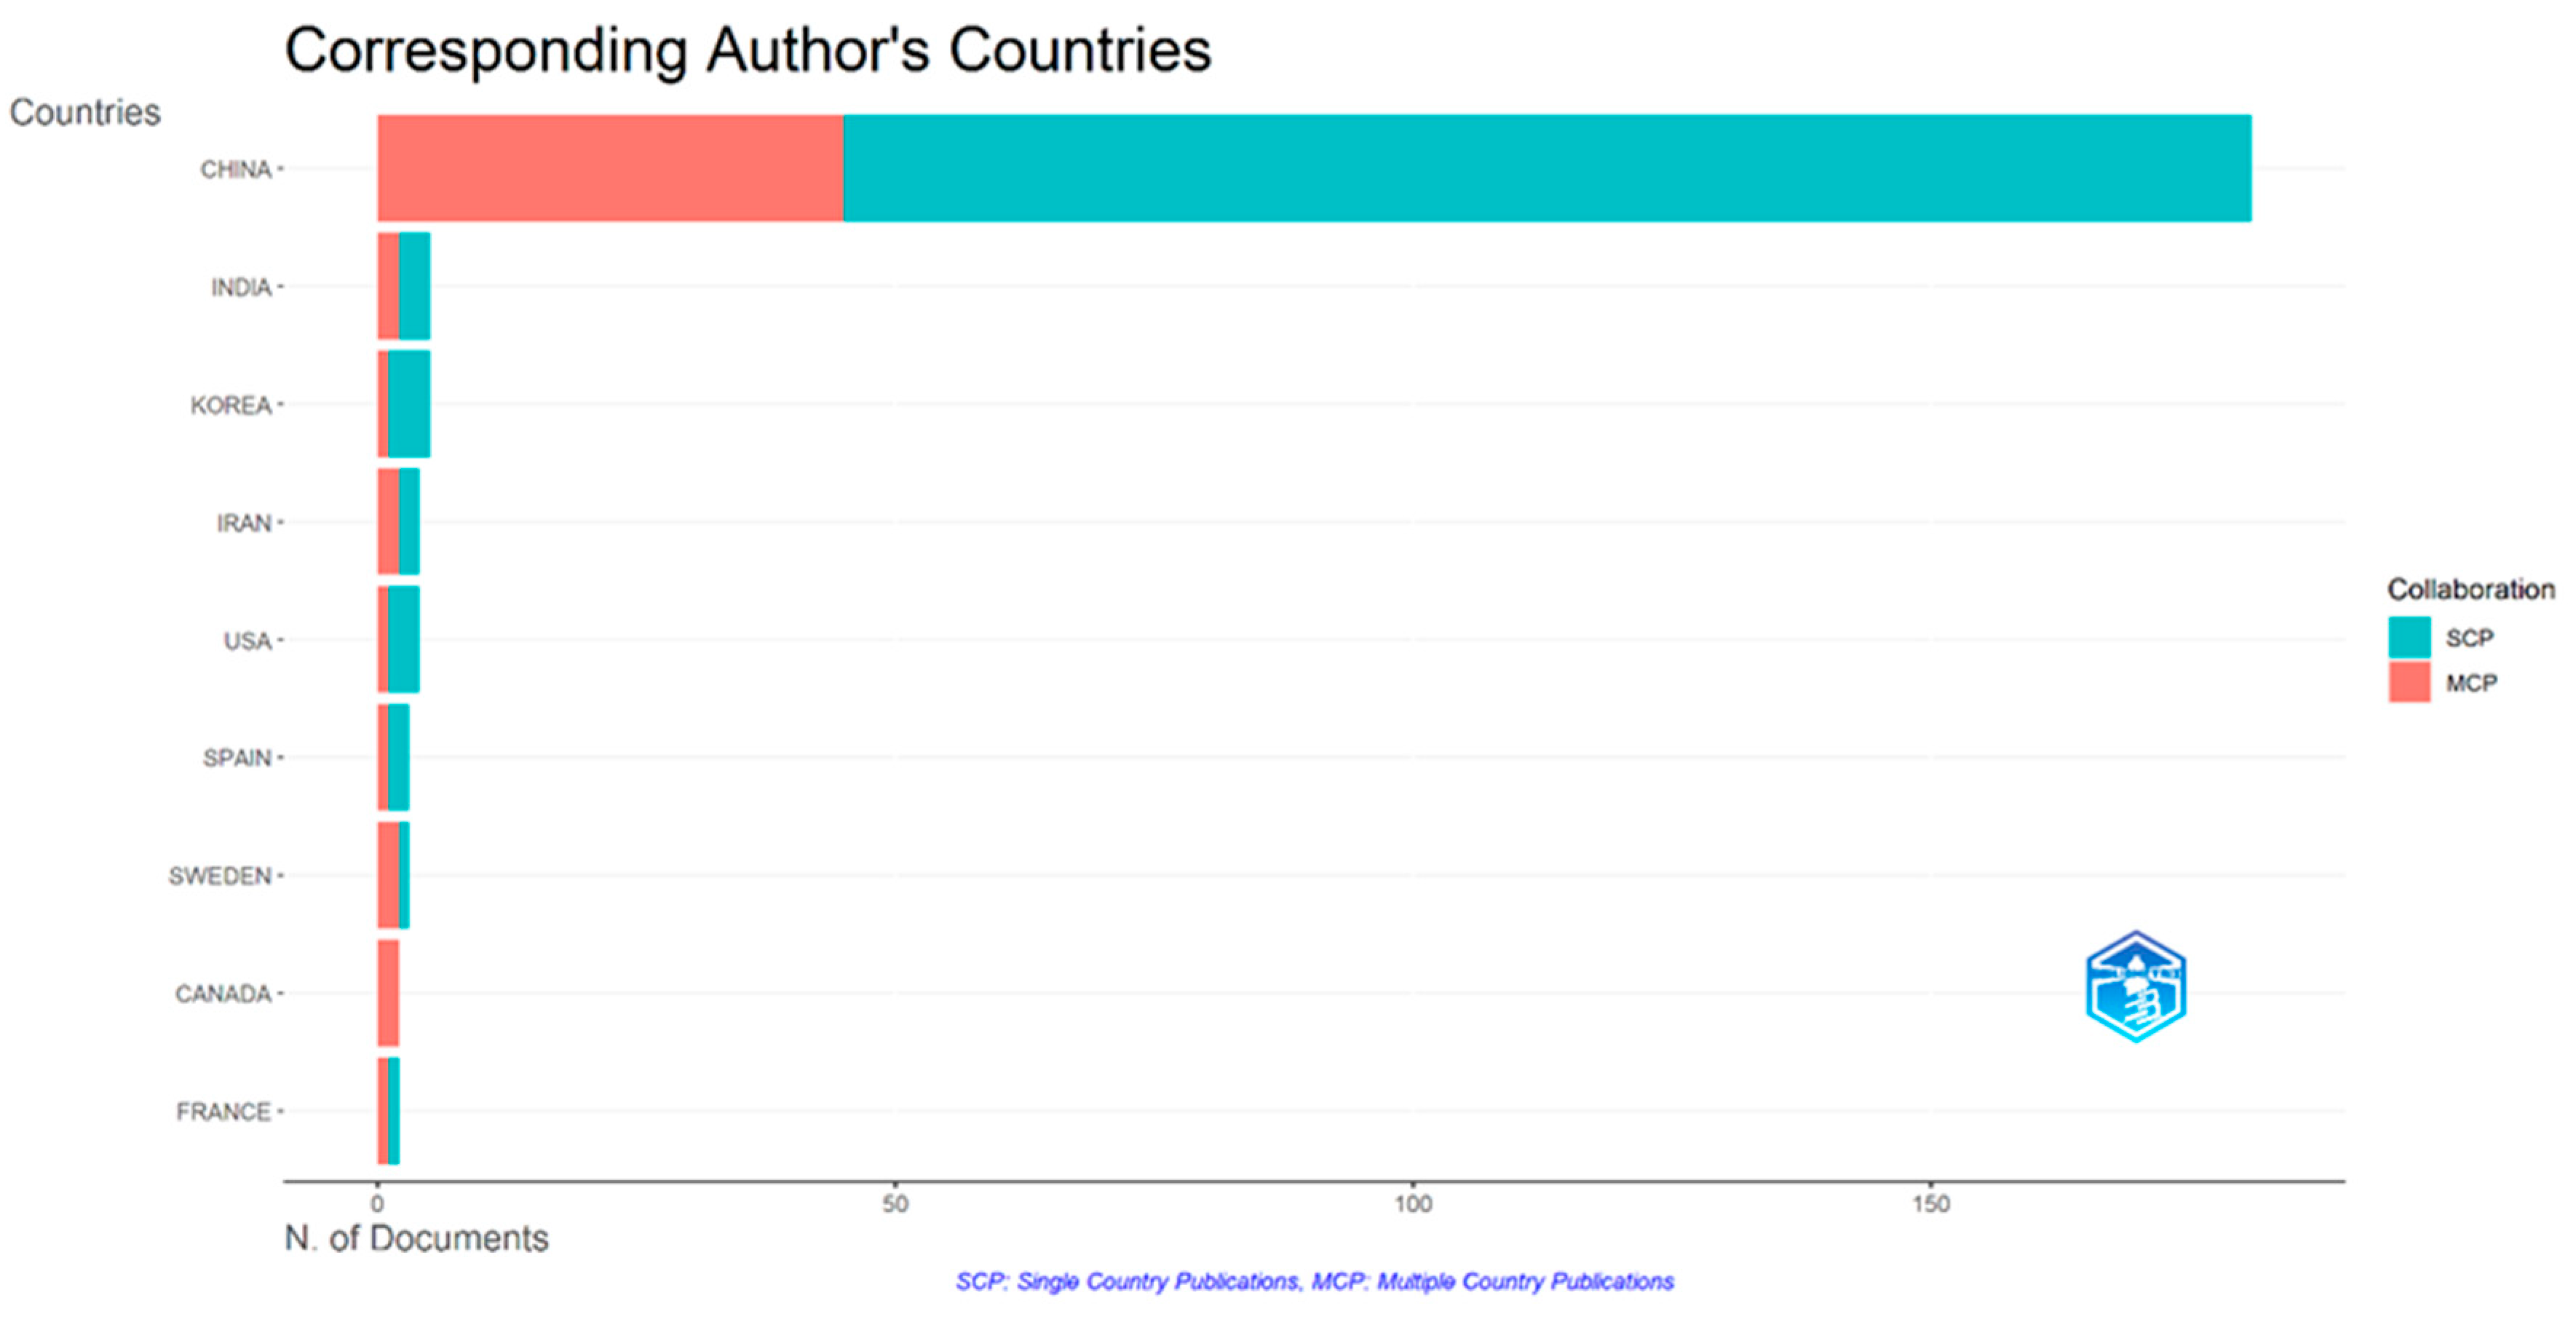The width and height of the screenshot is (2576, 1322).
Task: Click the Spain bar
Action: click(x=394, y=757)
